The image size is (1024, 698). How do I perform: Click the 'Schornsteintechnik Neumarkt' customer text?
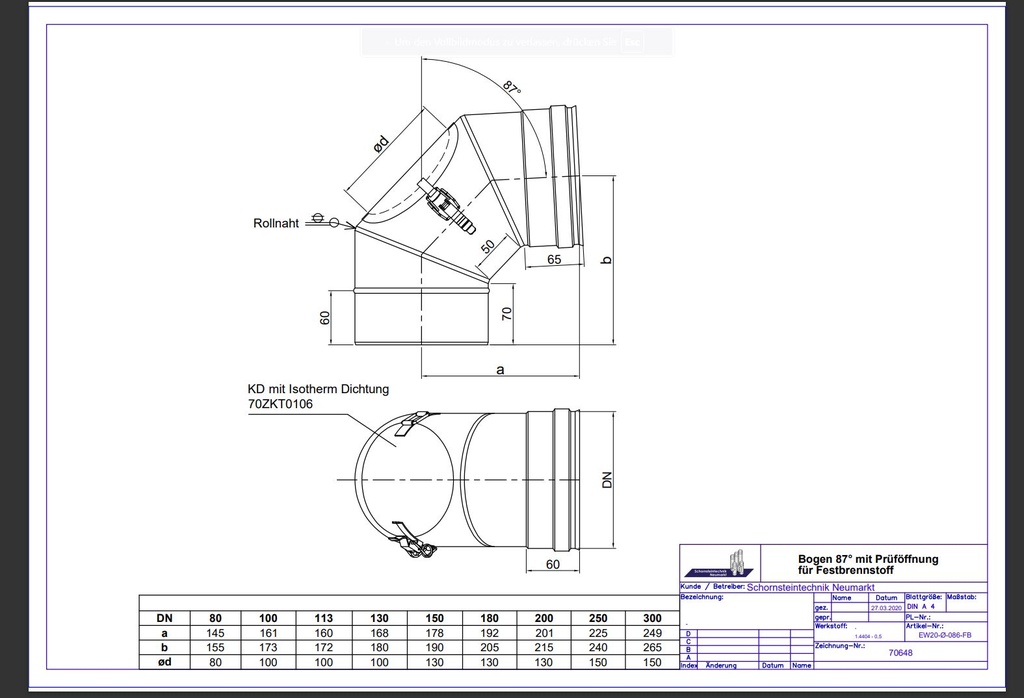click(810, 587)
